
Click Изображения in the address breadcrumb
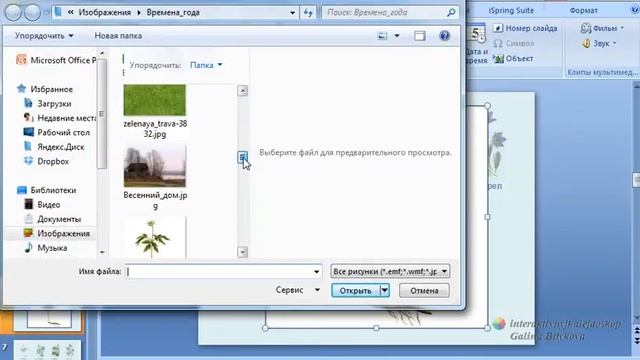point(105,13)
